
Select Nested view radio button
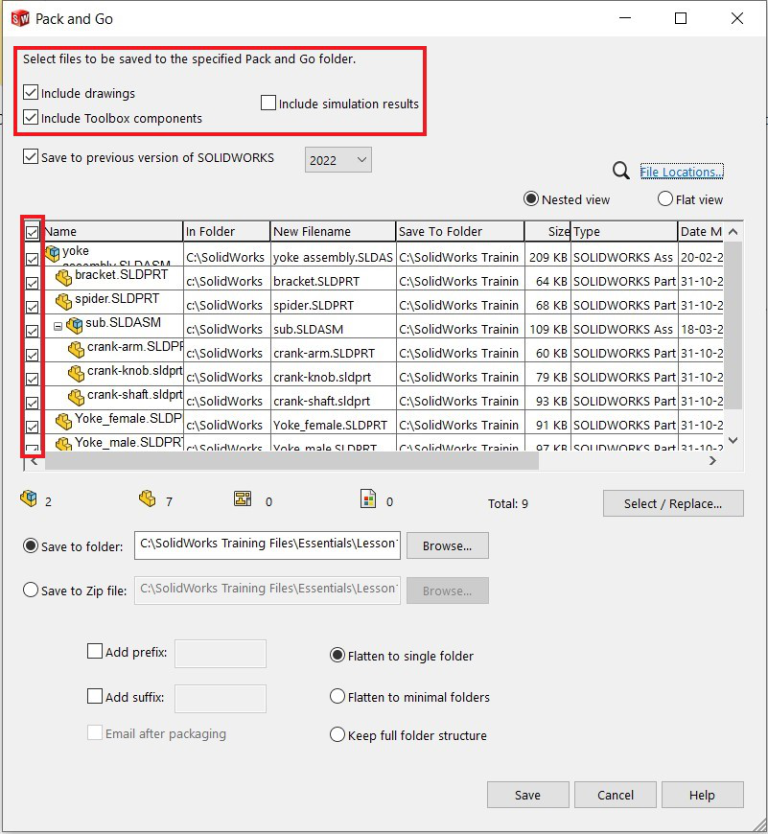(x=531, y=199)
